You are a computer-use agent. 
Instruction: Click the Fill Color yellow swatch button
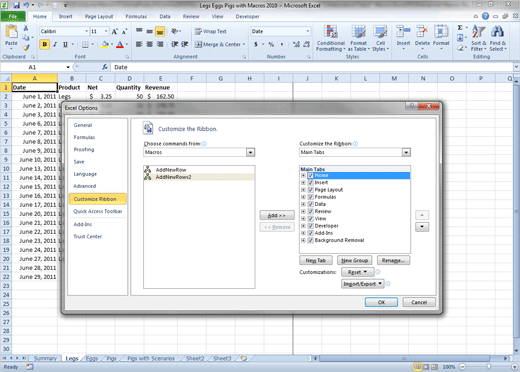(x=105, y=44)
